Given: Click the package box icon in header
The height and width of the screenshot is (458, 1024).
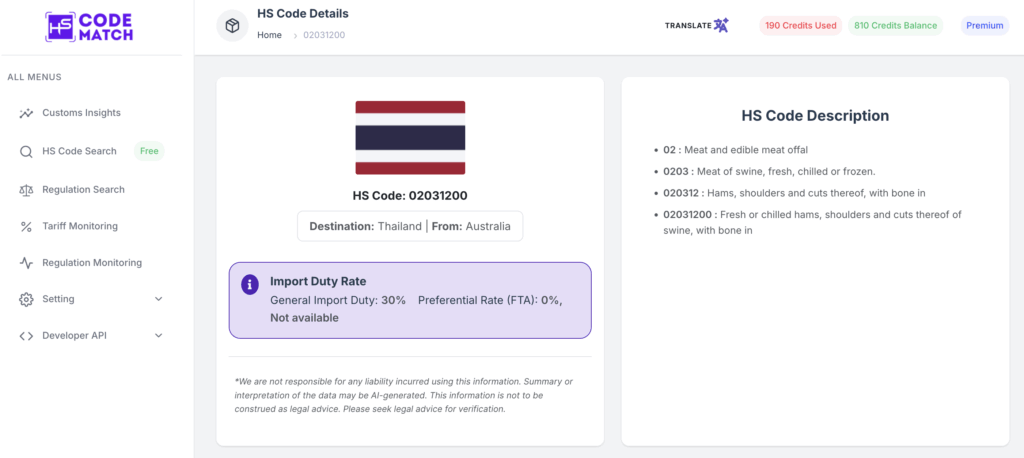Looking at the screenshot, I should click(232, 26).
